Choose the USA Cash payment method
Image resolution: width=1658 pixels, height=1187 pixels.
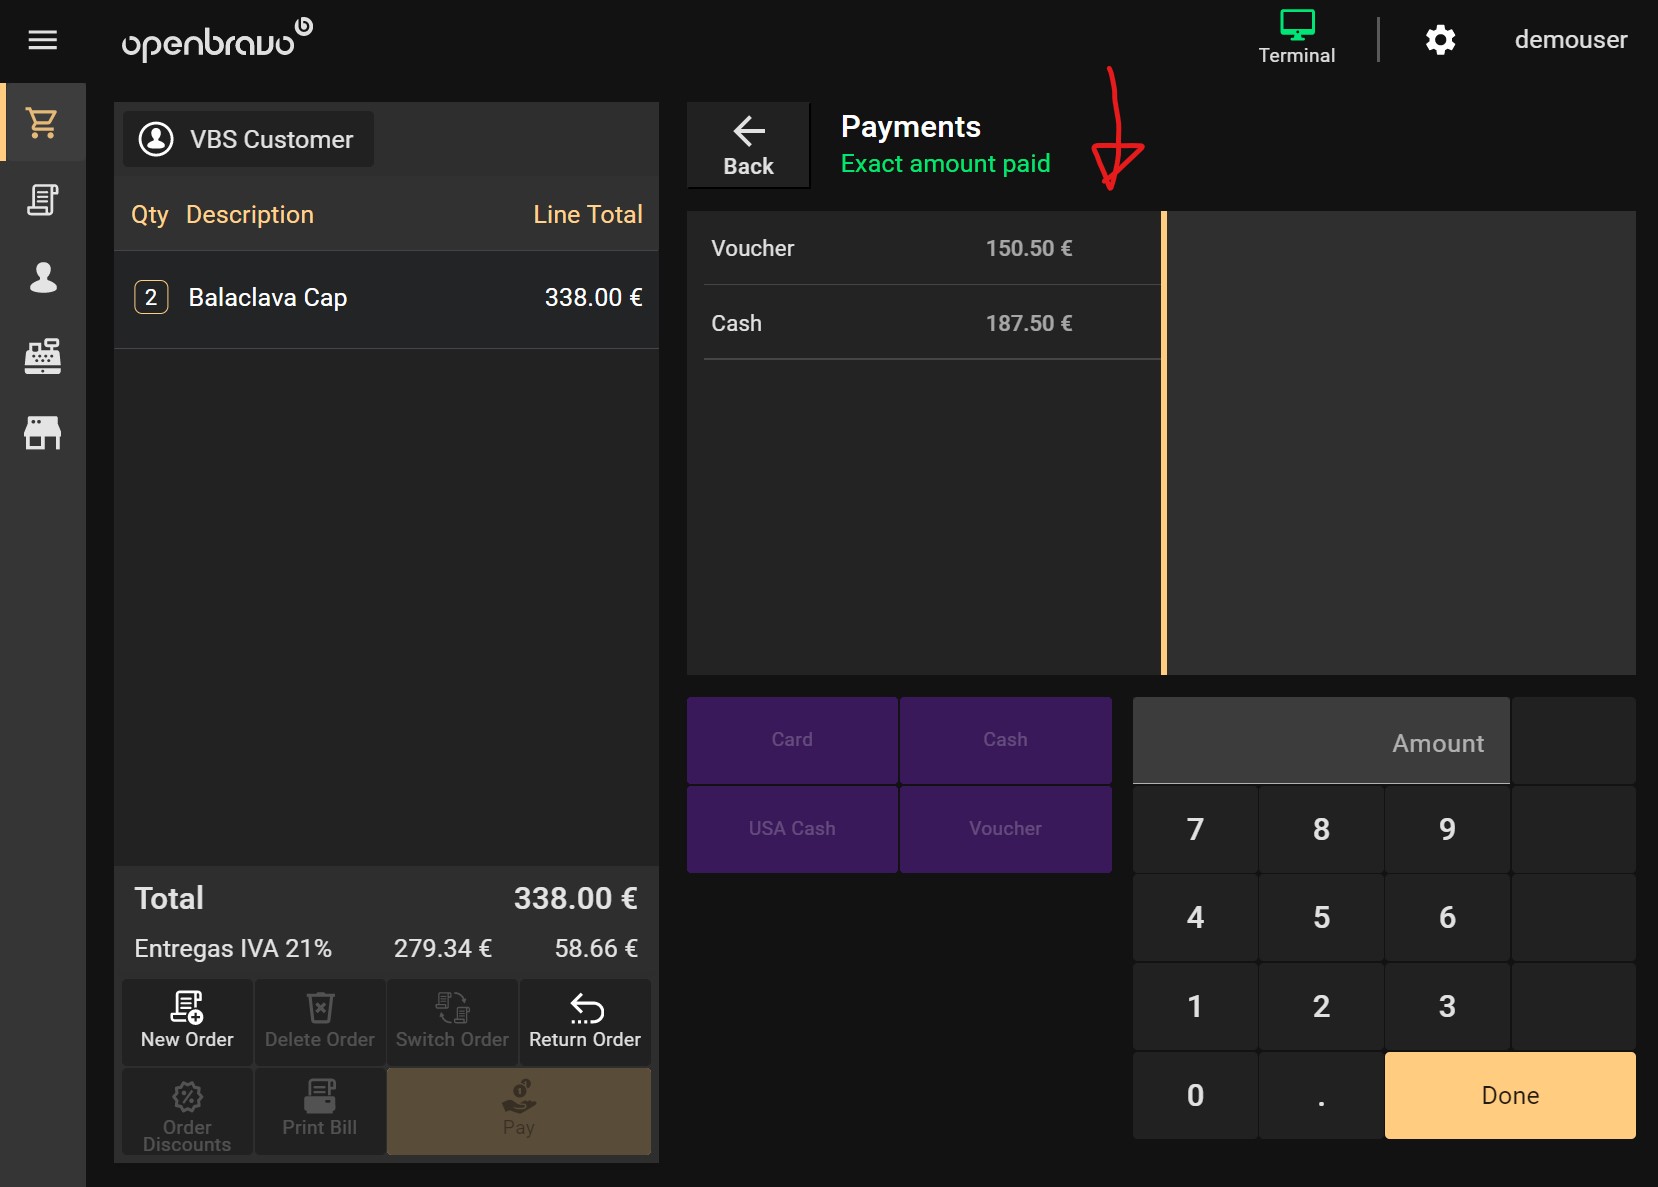792,829
